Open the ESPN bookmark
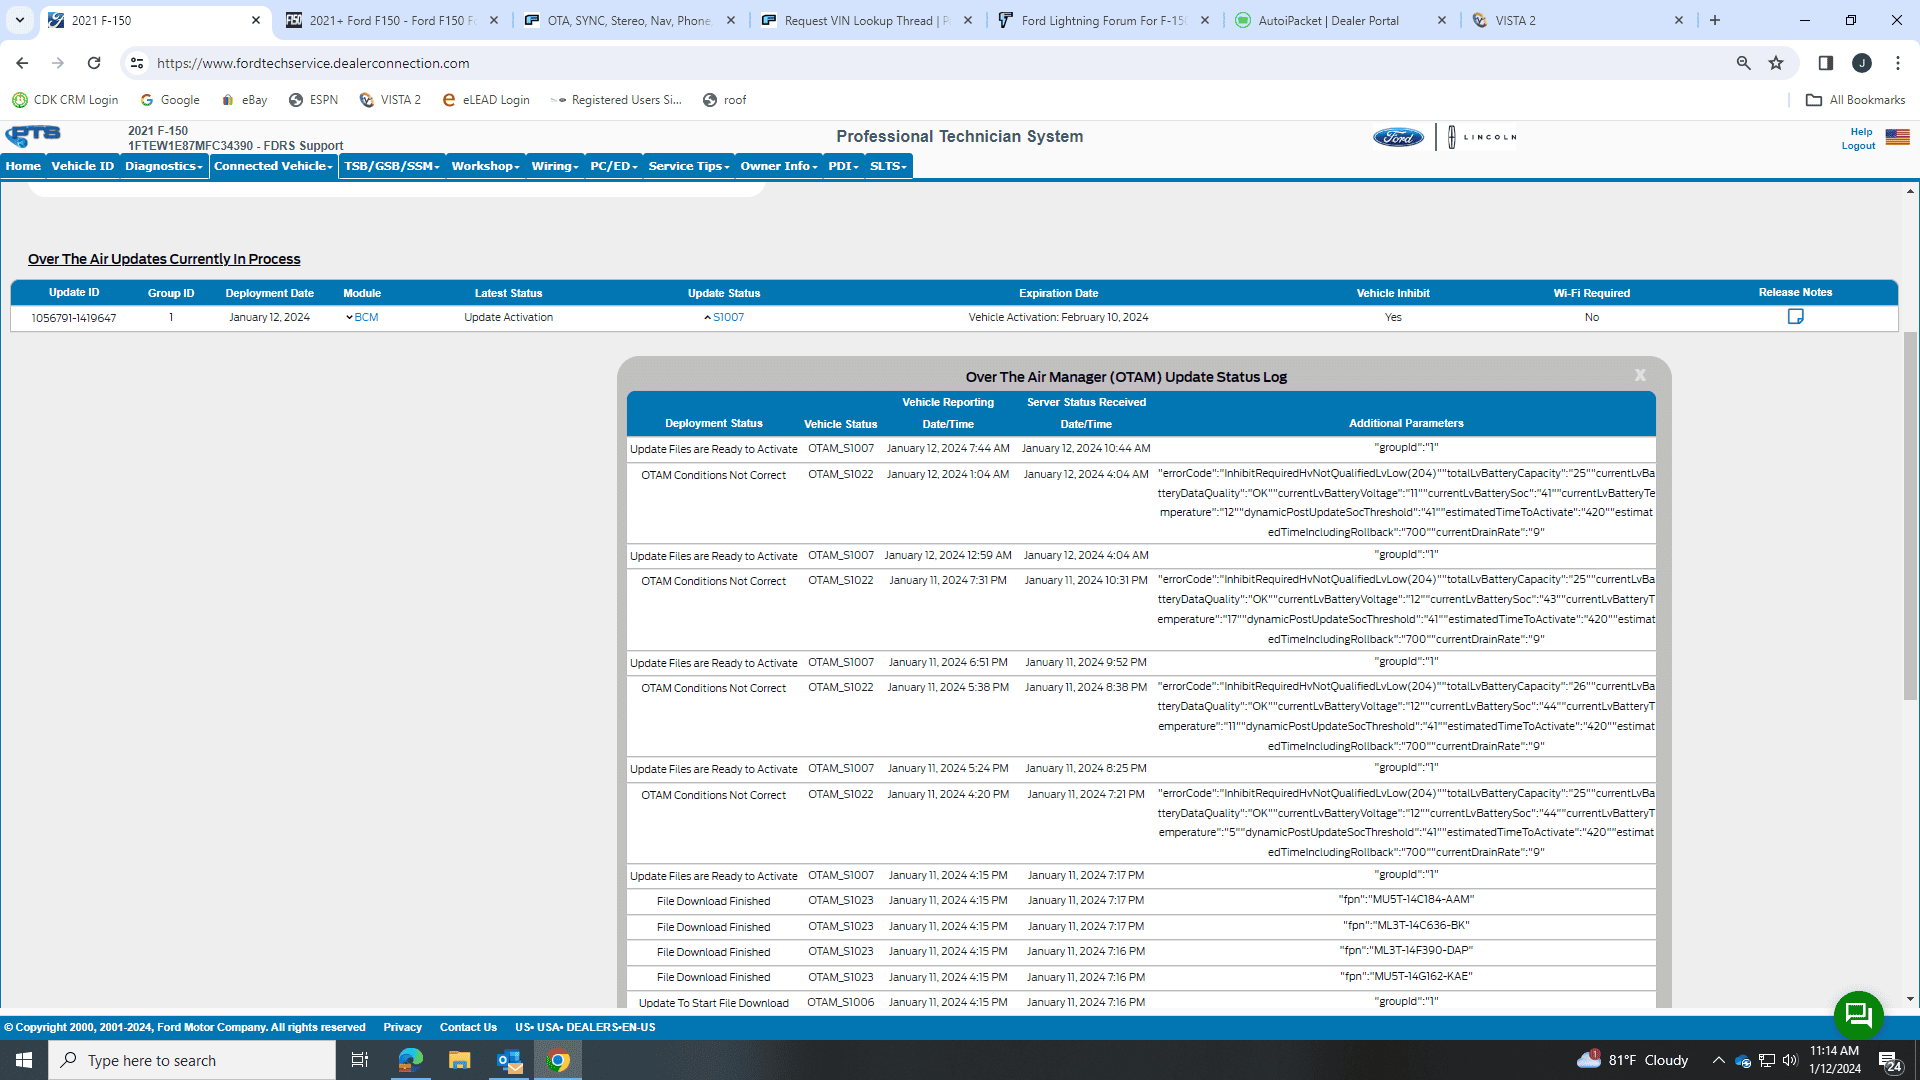The image size is (1920, 1080). [313, 100]
